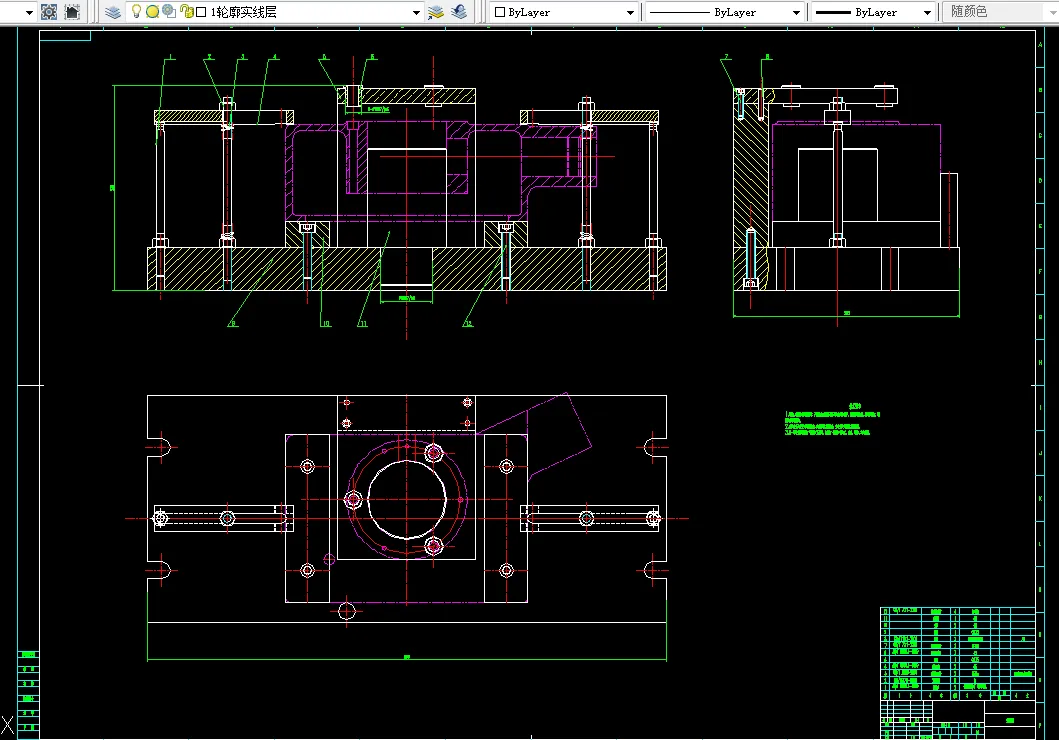Open the Layer Properties Manager
Image resolution: width=1059 pixels, height=740 pixels.
tap(113, 11)
